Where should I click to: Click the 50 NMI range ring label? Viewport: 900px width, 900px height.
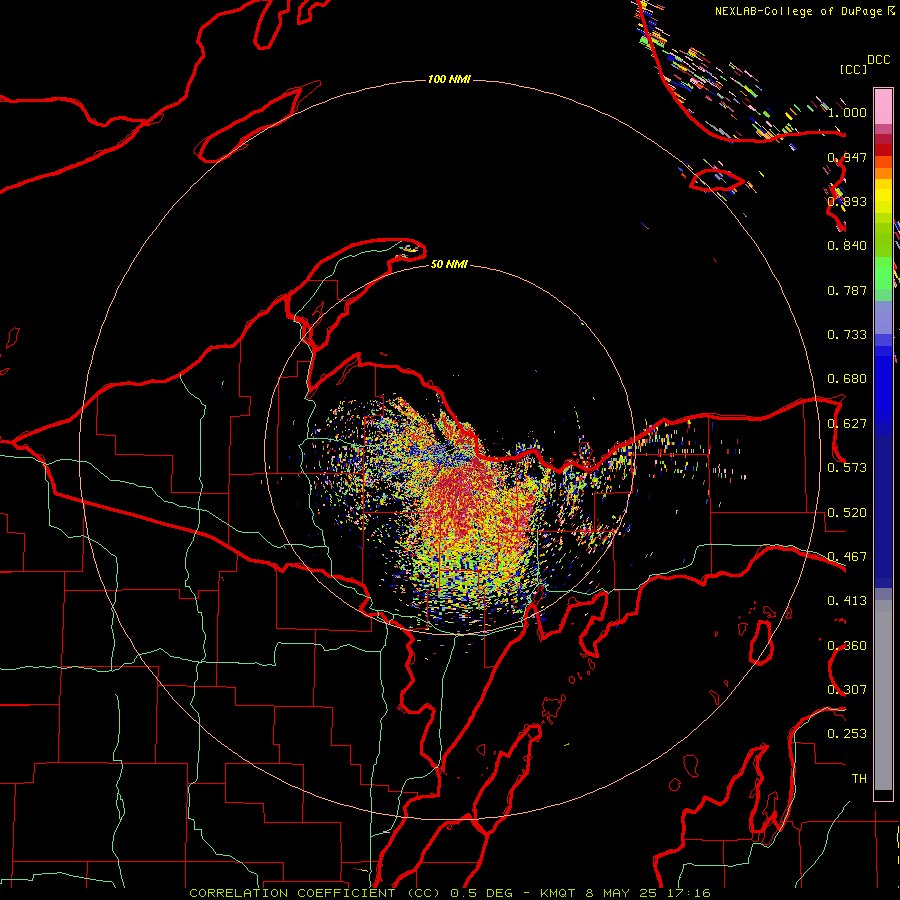click(449, 264)
